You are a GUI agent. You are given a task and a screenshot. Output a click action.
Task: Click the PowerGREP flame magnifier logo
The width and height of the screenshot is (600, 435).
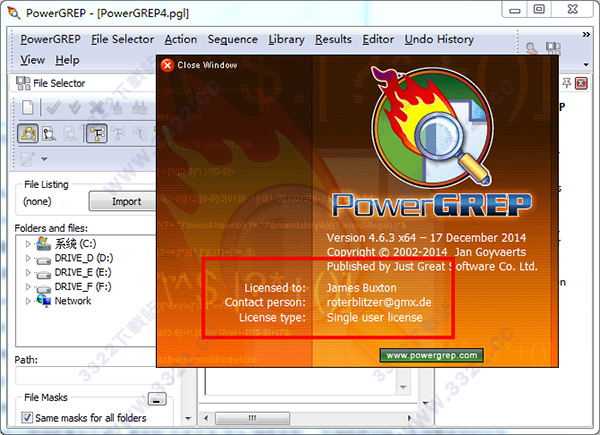pos(432,127)
